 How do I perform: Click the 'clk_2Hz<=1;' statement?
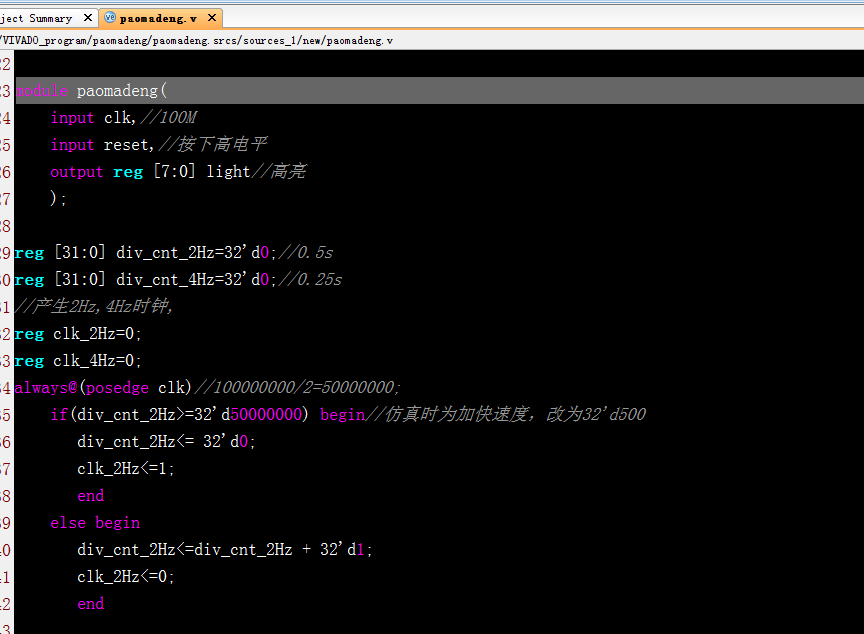click(126, 468)
